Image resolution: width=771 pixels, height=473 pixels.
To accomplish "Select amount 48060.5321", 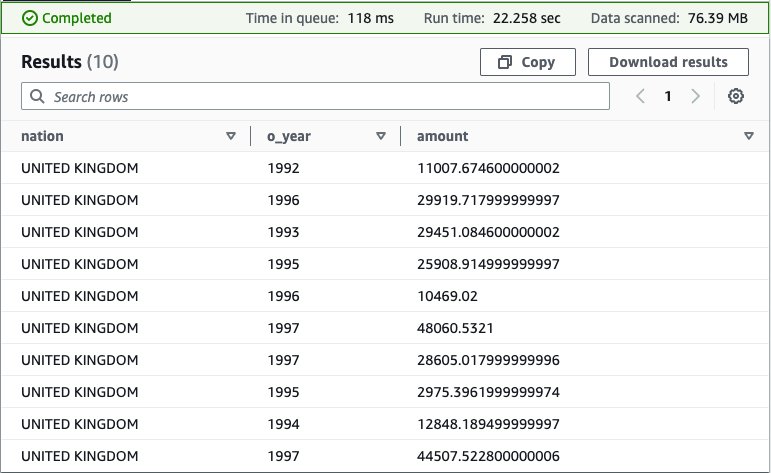I will point(455,328).
